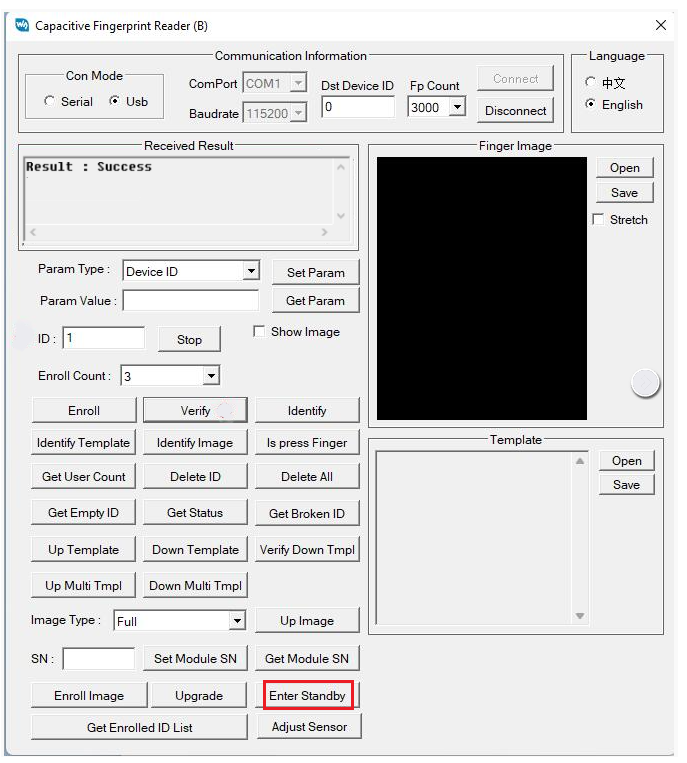This screenshot has width=687, height=763.
Task: Click the Disconnect button
Action: pos(516,110)
